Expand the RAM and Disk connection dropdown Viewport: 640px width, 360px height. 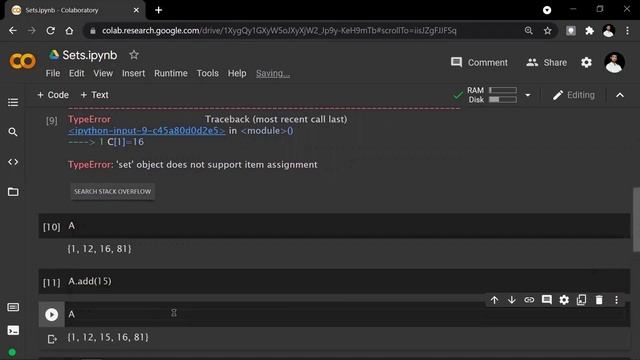click(528, 95)
